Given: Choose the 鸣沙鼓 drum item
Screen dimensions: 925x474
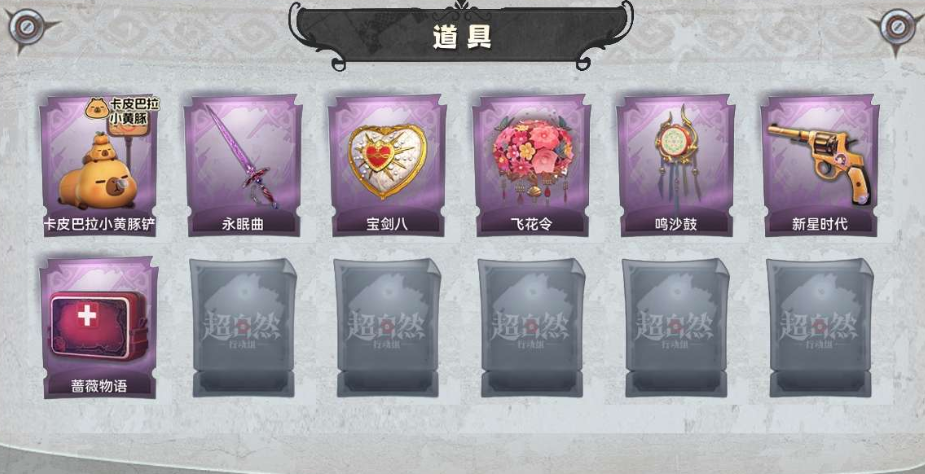Looking at the screenshot, I should (675, 165).
